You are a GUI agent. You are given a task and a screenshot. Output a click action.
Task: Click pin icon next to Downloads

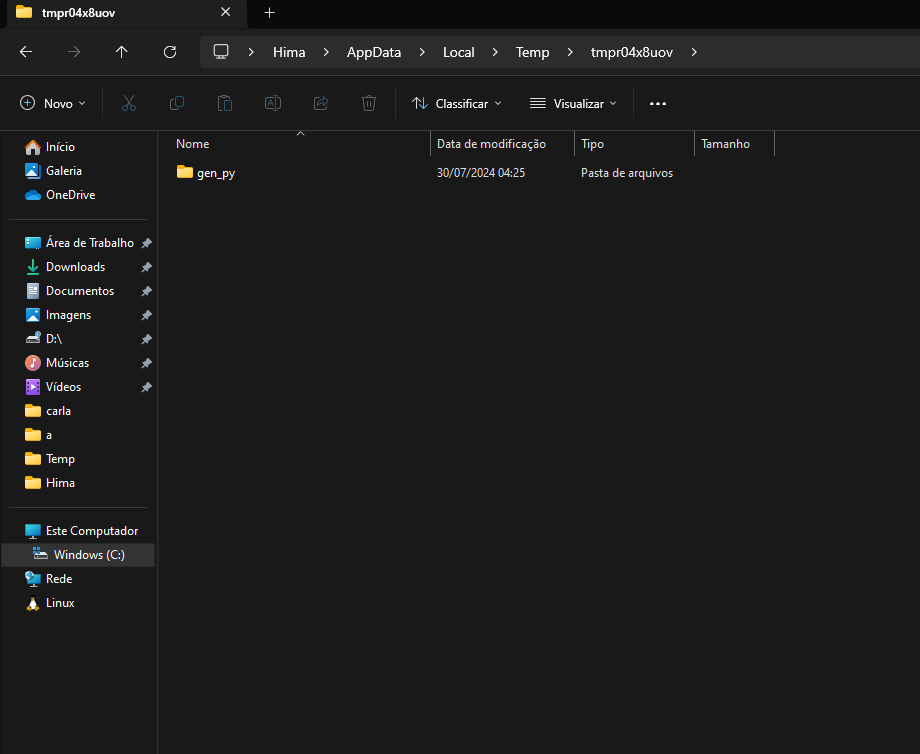click(147, 267)
